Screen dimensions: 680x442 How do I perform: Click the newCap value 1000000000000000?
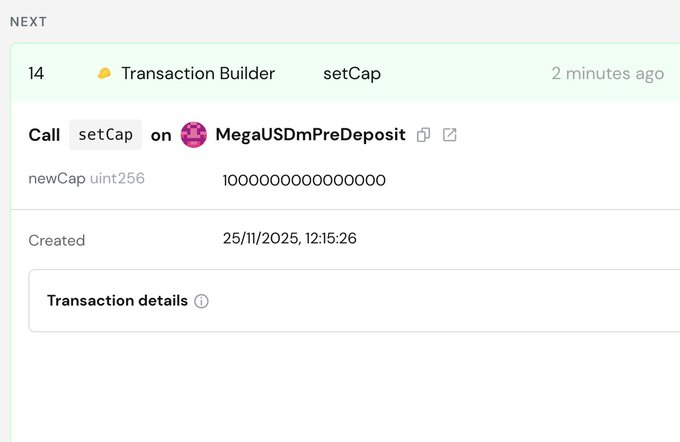coord(304,180)
